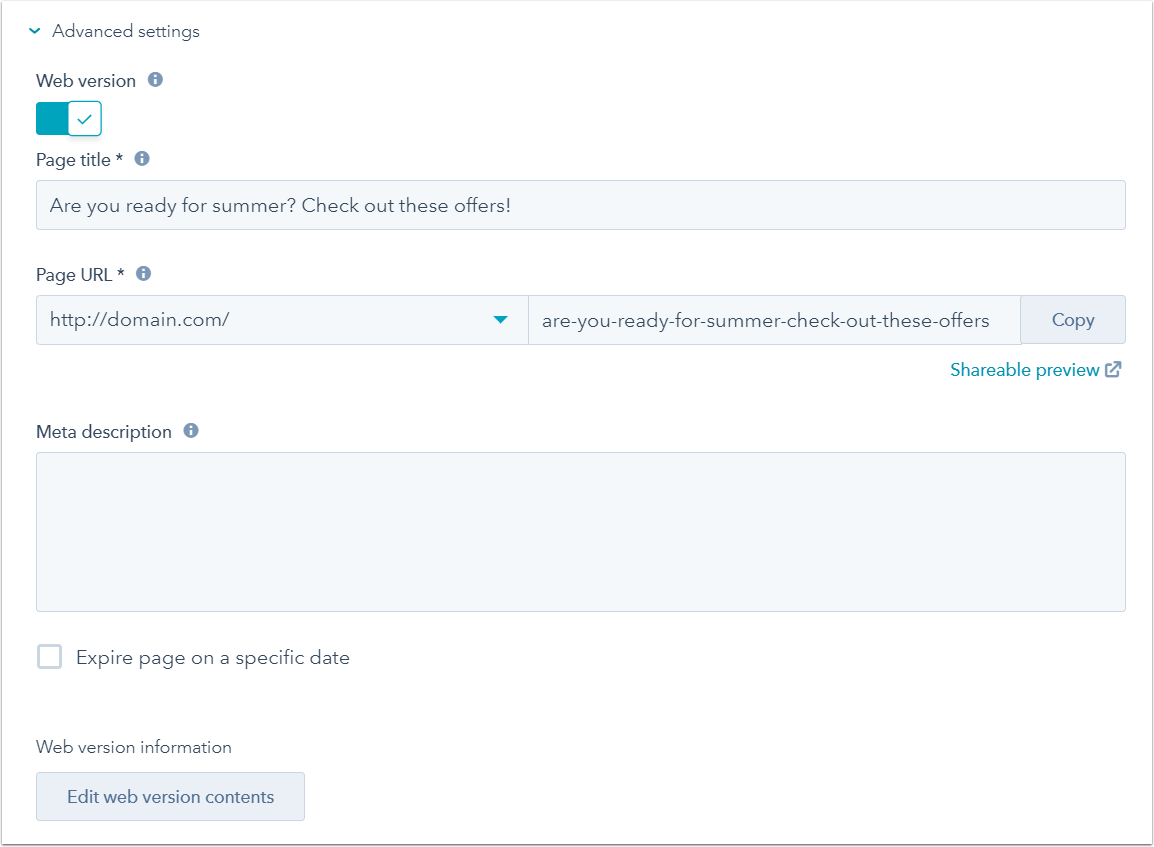Collapse the Advanced settings chevron
The height and width of the screenshot is (847, 1154).
(x=35, y=32)
